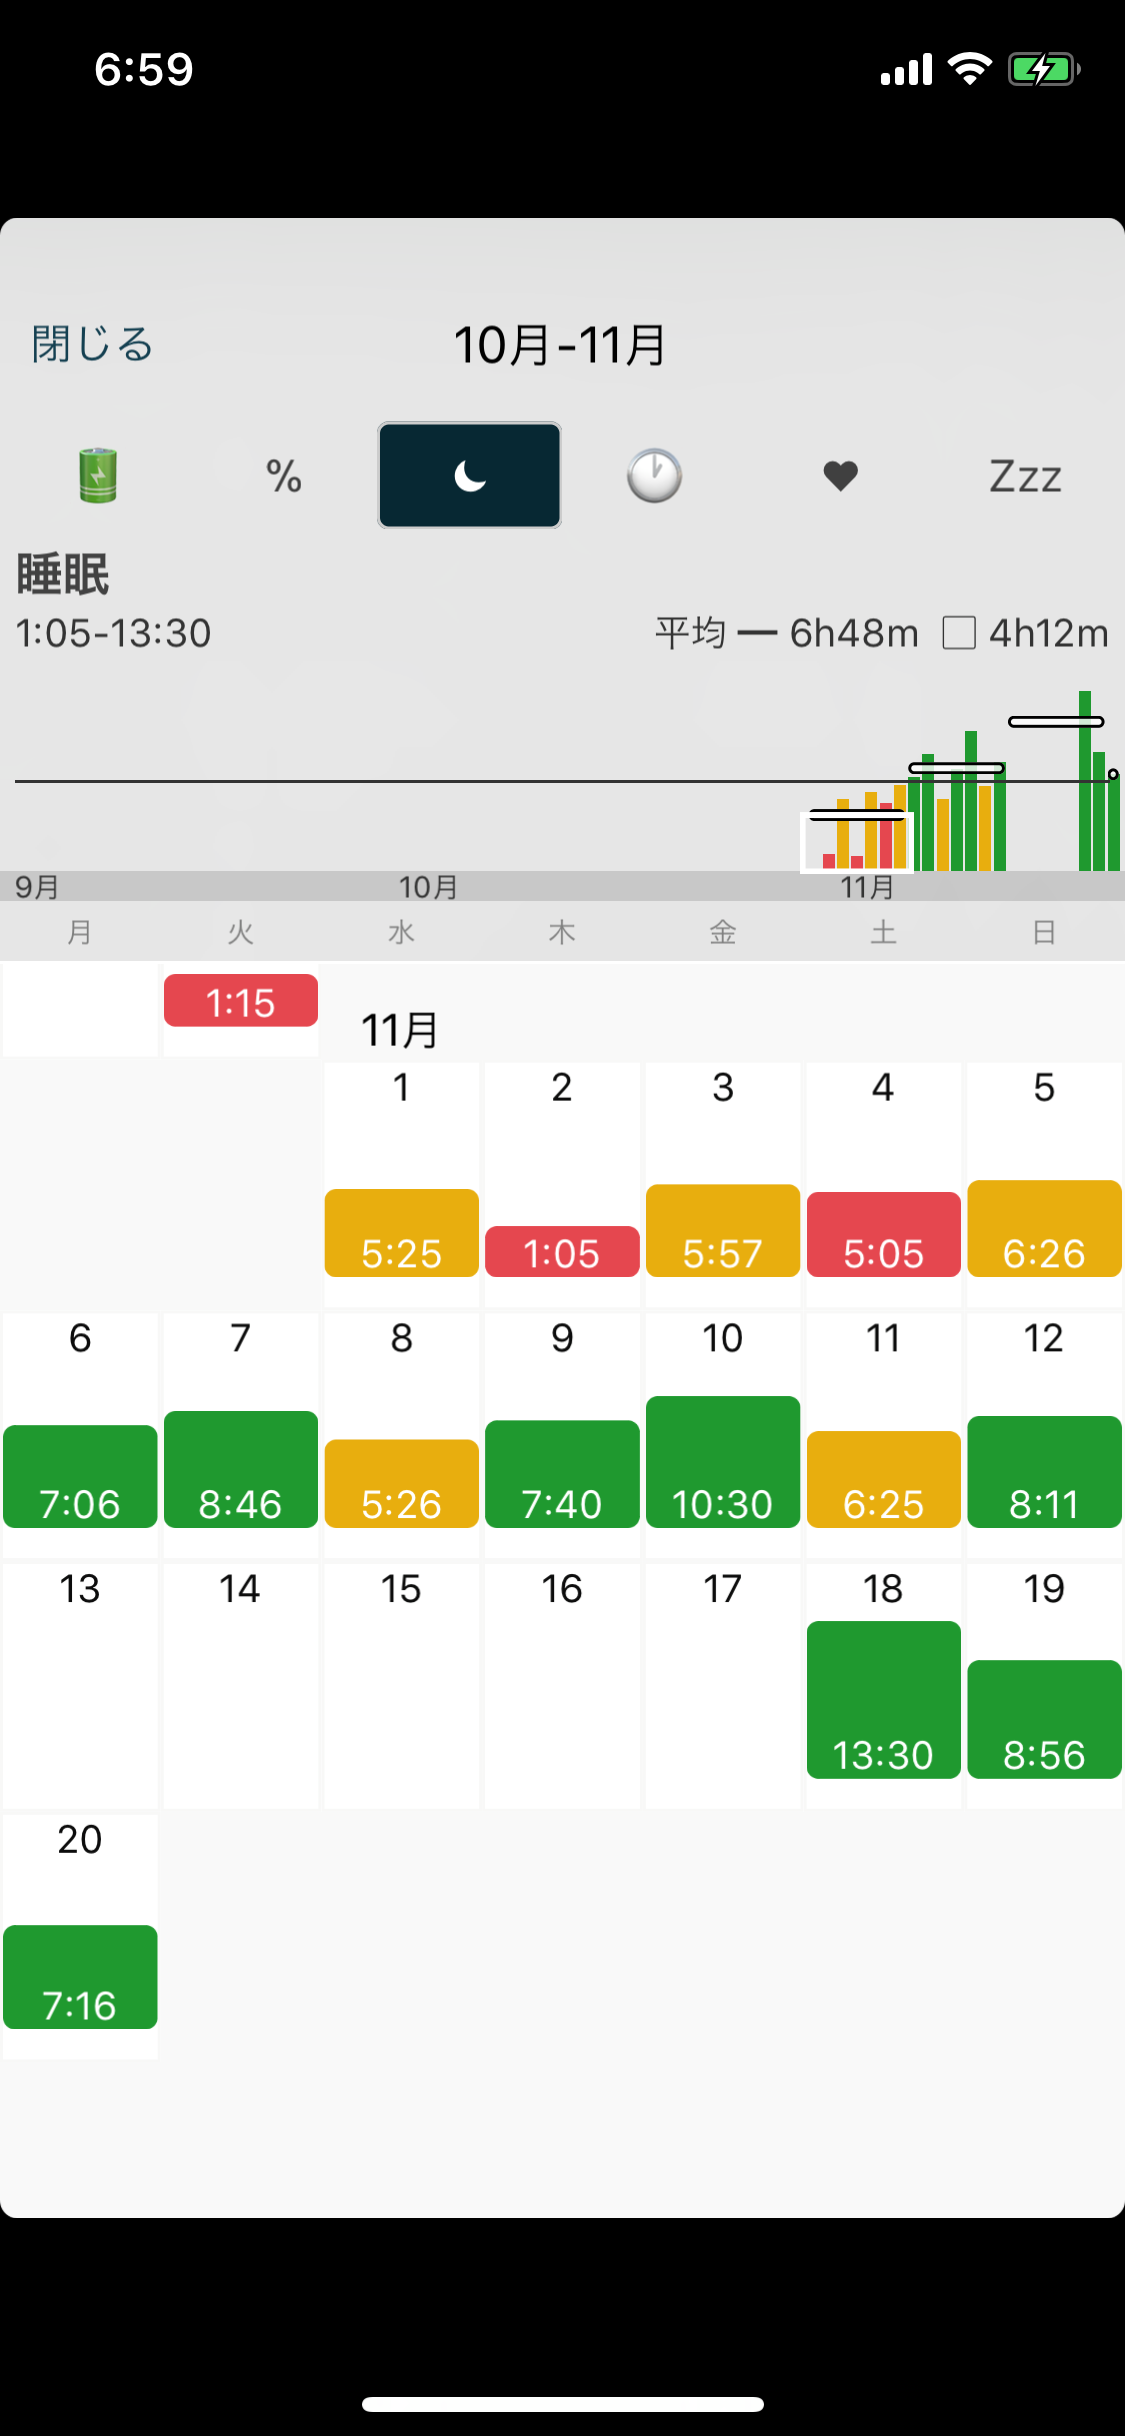1125x2436 pixels.
Task: Tap the tallest green bar in the chart
Action: tap(1085, 780)
